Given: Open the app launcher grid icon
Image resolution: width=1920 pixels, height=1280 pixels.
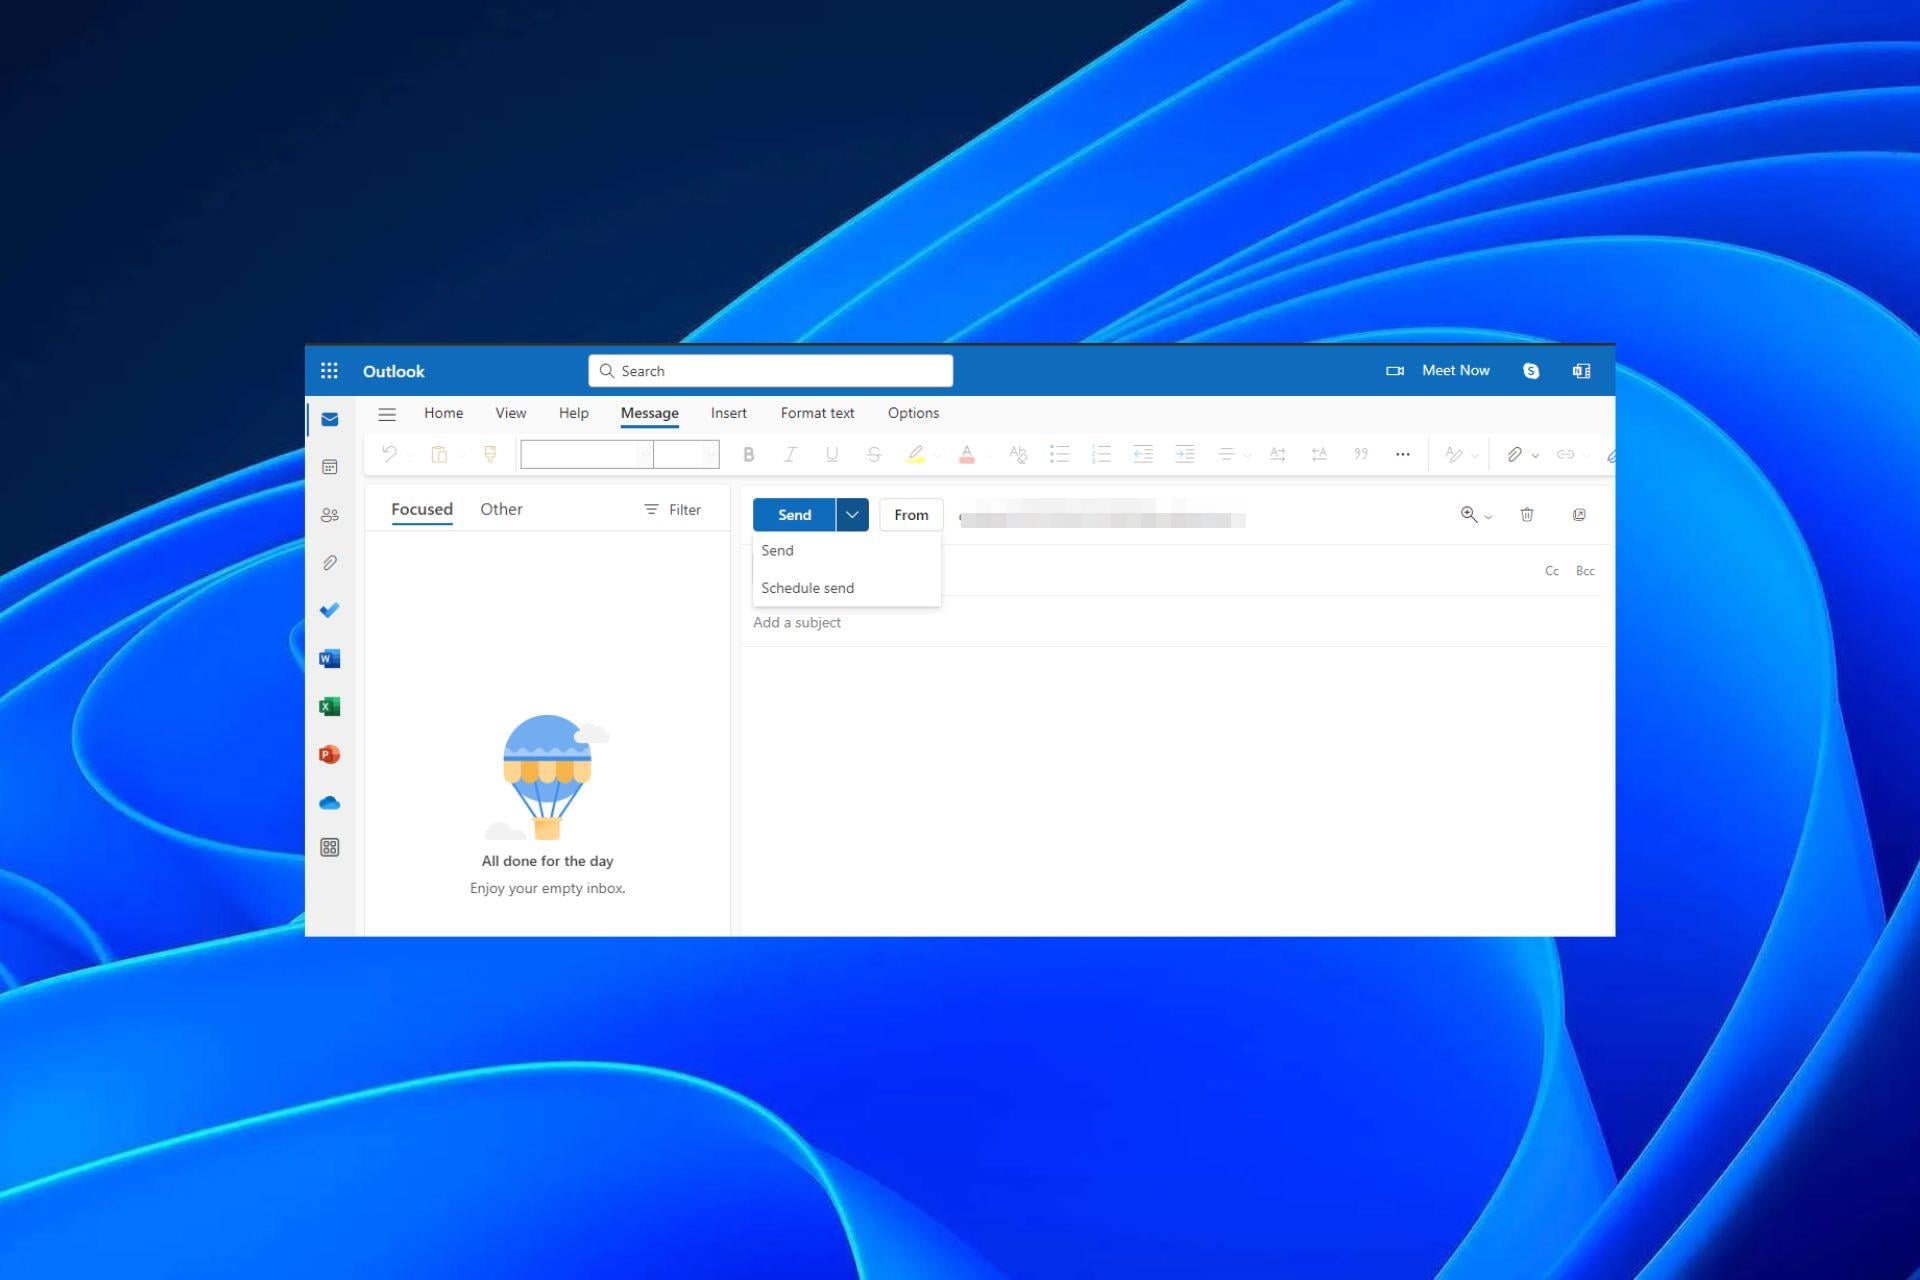Looking at the screenshot, I should (329, 371).
